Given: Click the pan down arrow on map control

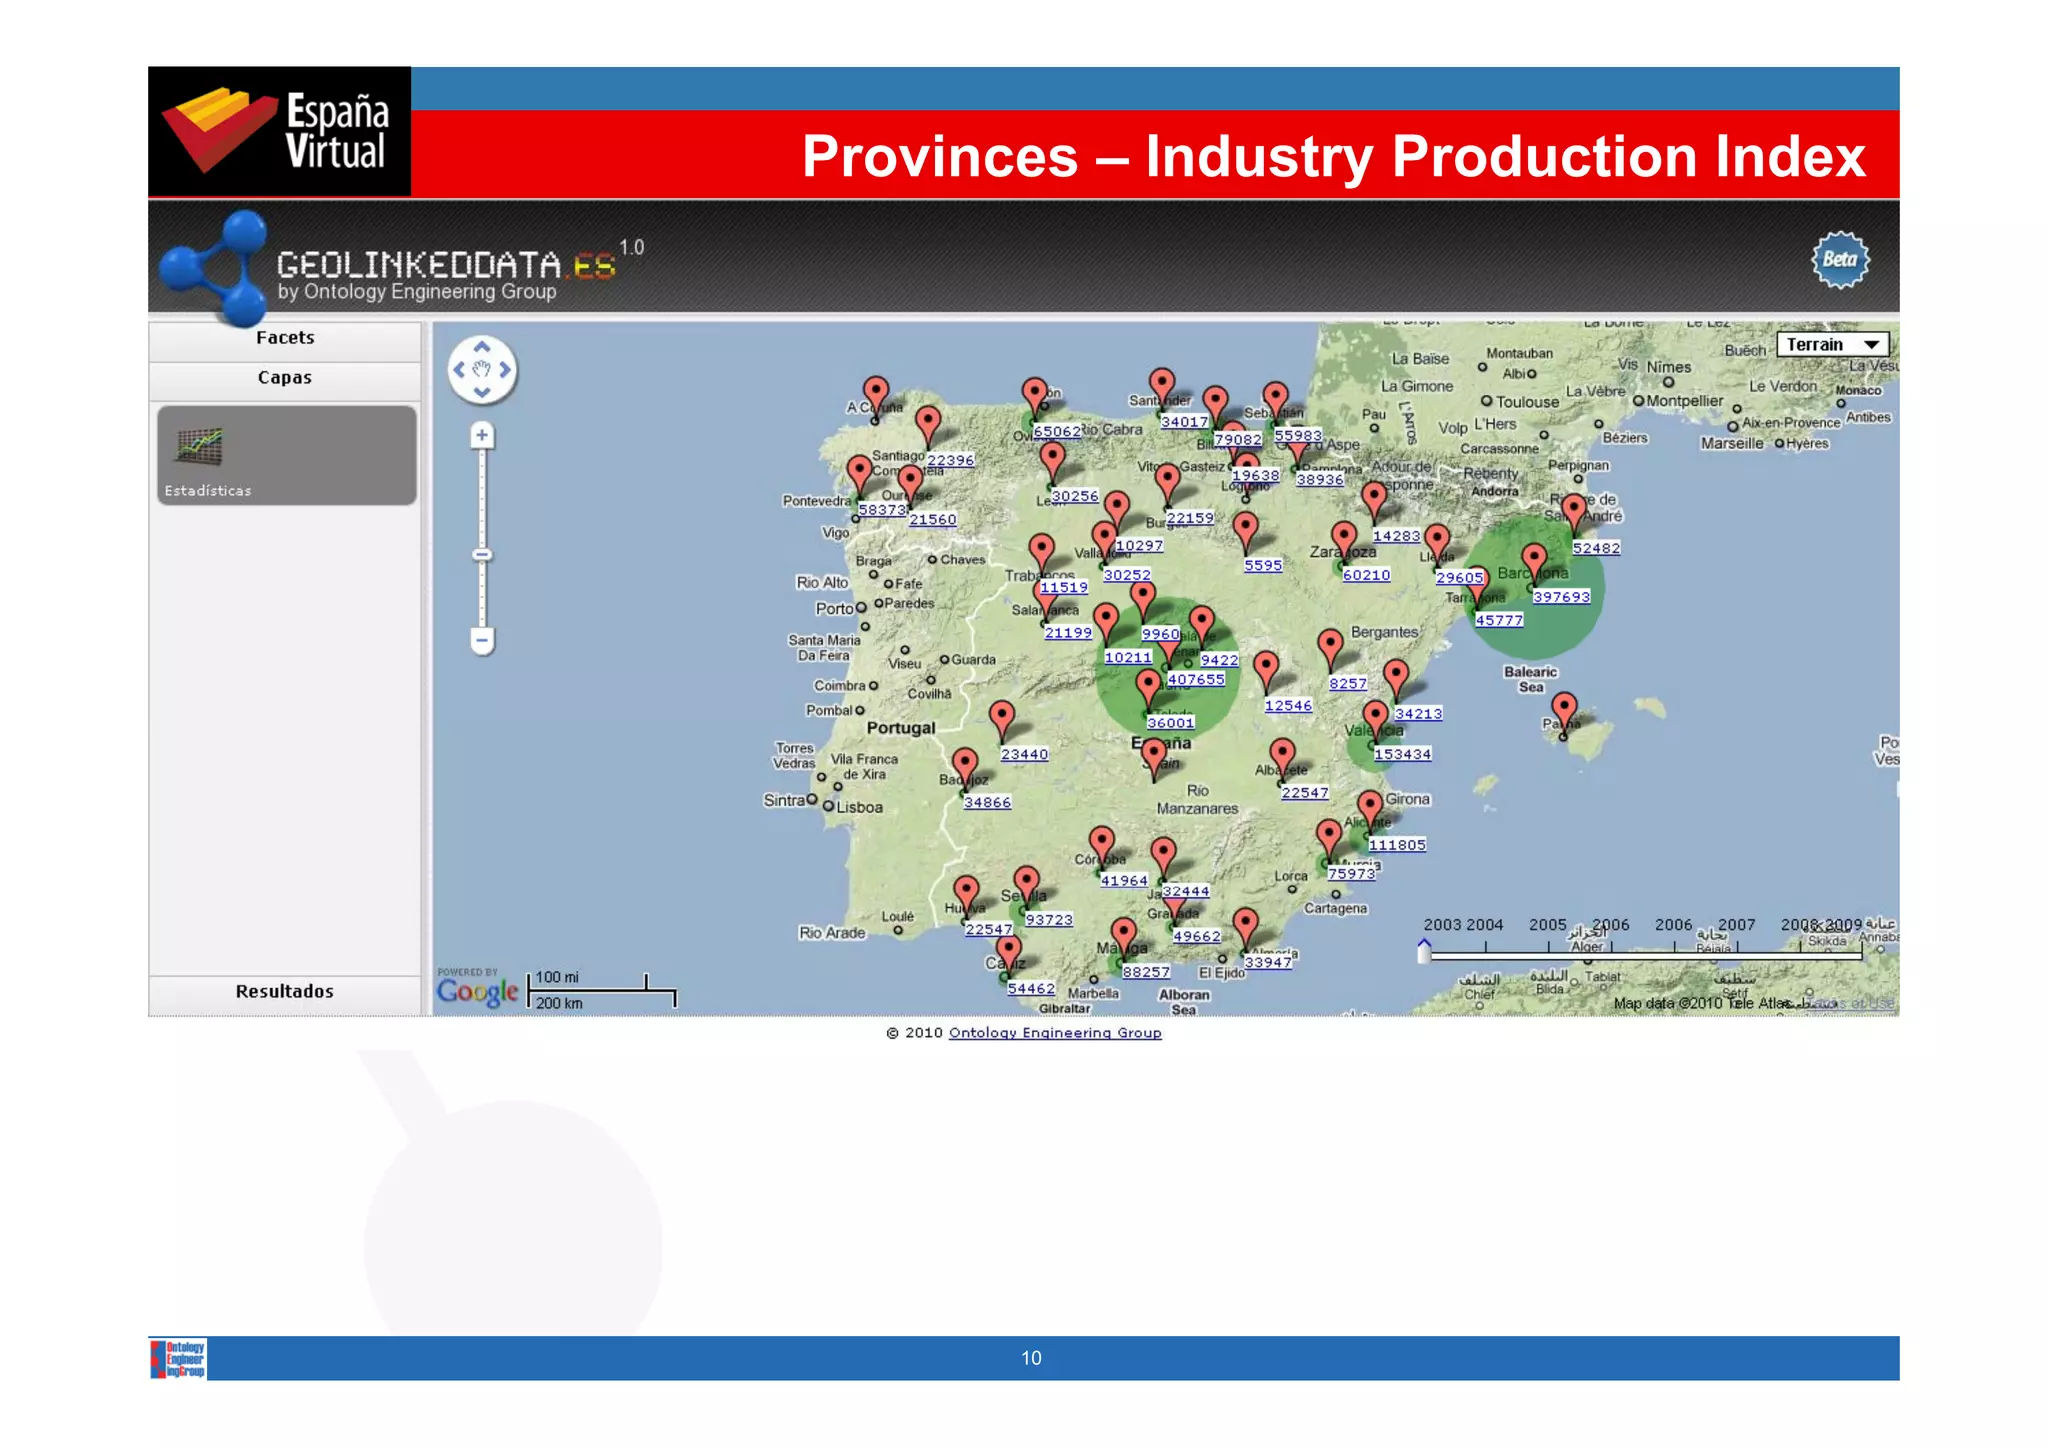Looking at the screenshot, I should point(482,392).
